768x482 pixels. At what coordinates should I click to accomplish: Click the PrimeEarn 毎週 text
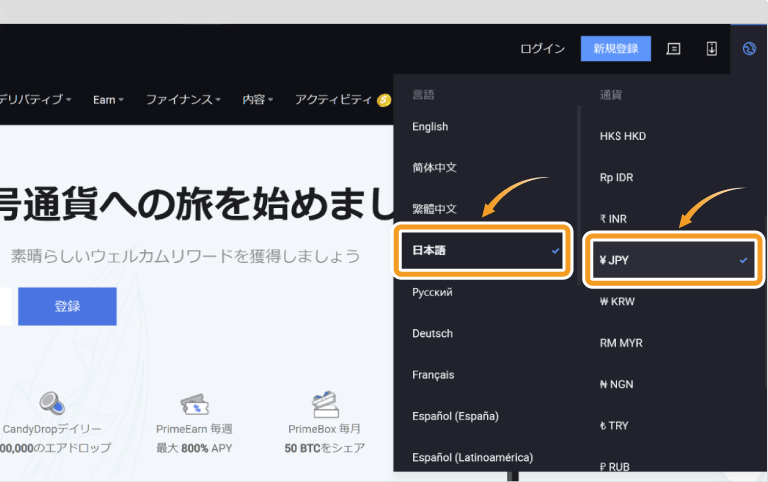tap(194, 429)
